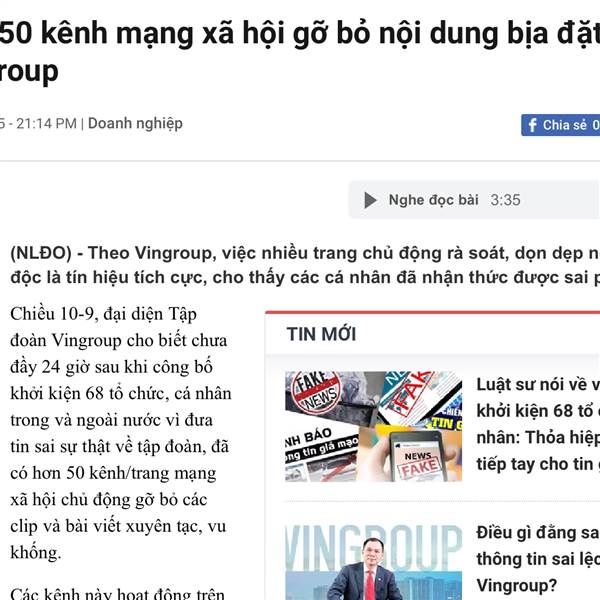Open the Vingroup chairman photo thumbnail

tap(373, 562)
